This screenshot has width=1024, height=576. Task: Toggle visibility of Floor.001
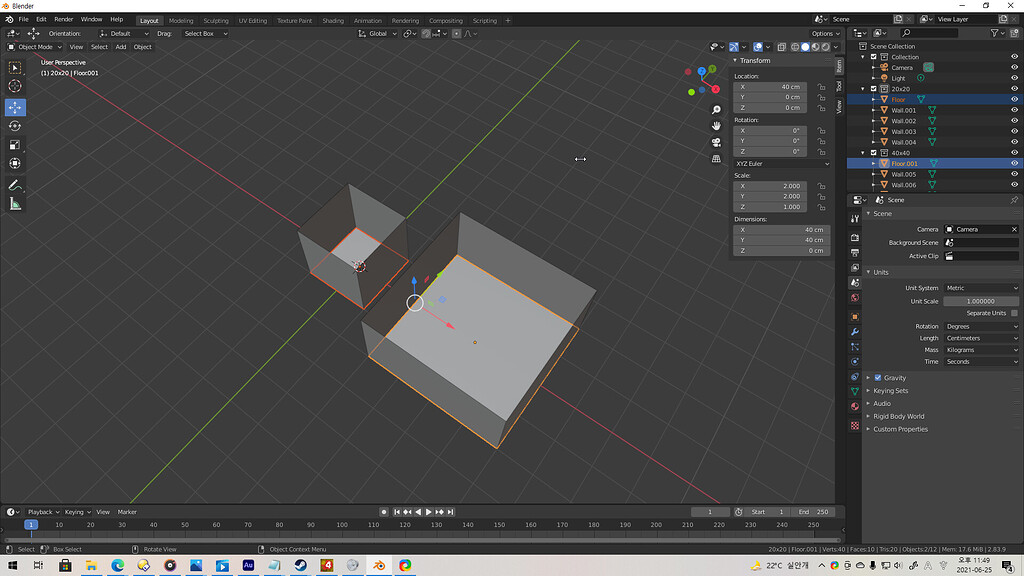[1014, 163]
